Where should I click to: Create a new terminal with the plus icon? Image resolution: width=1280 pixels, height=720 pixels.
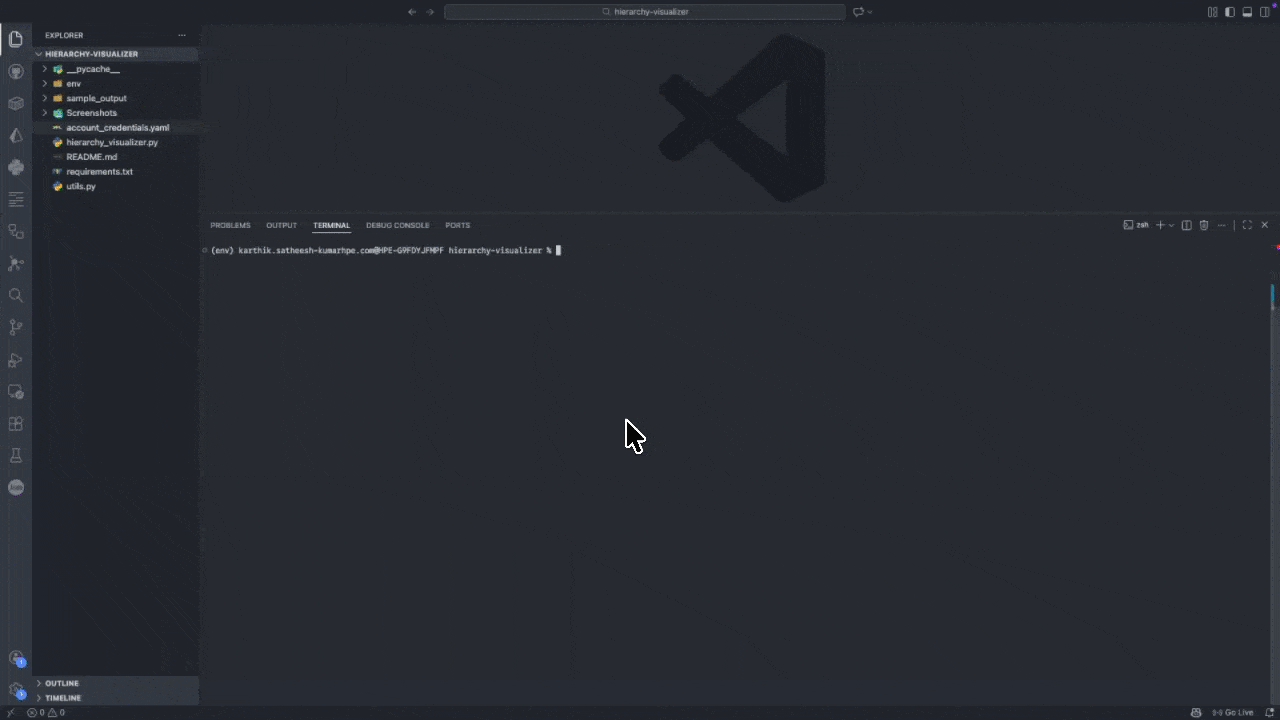1159,225
